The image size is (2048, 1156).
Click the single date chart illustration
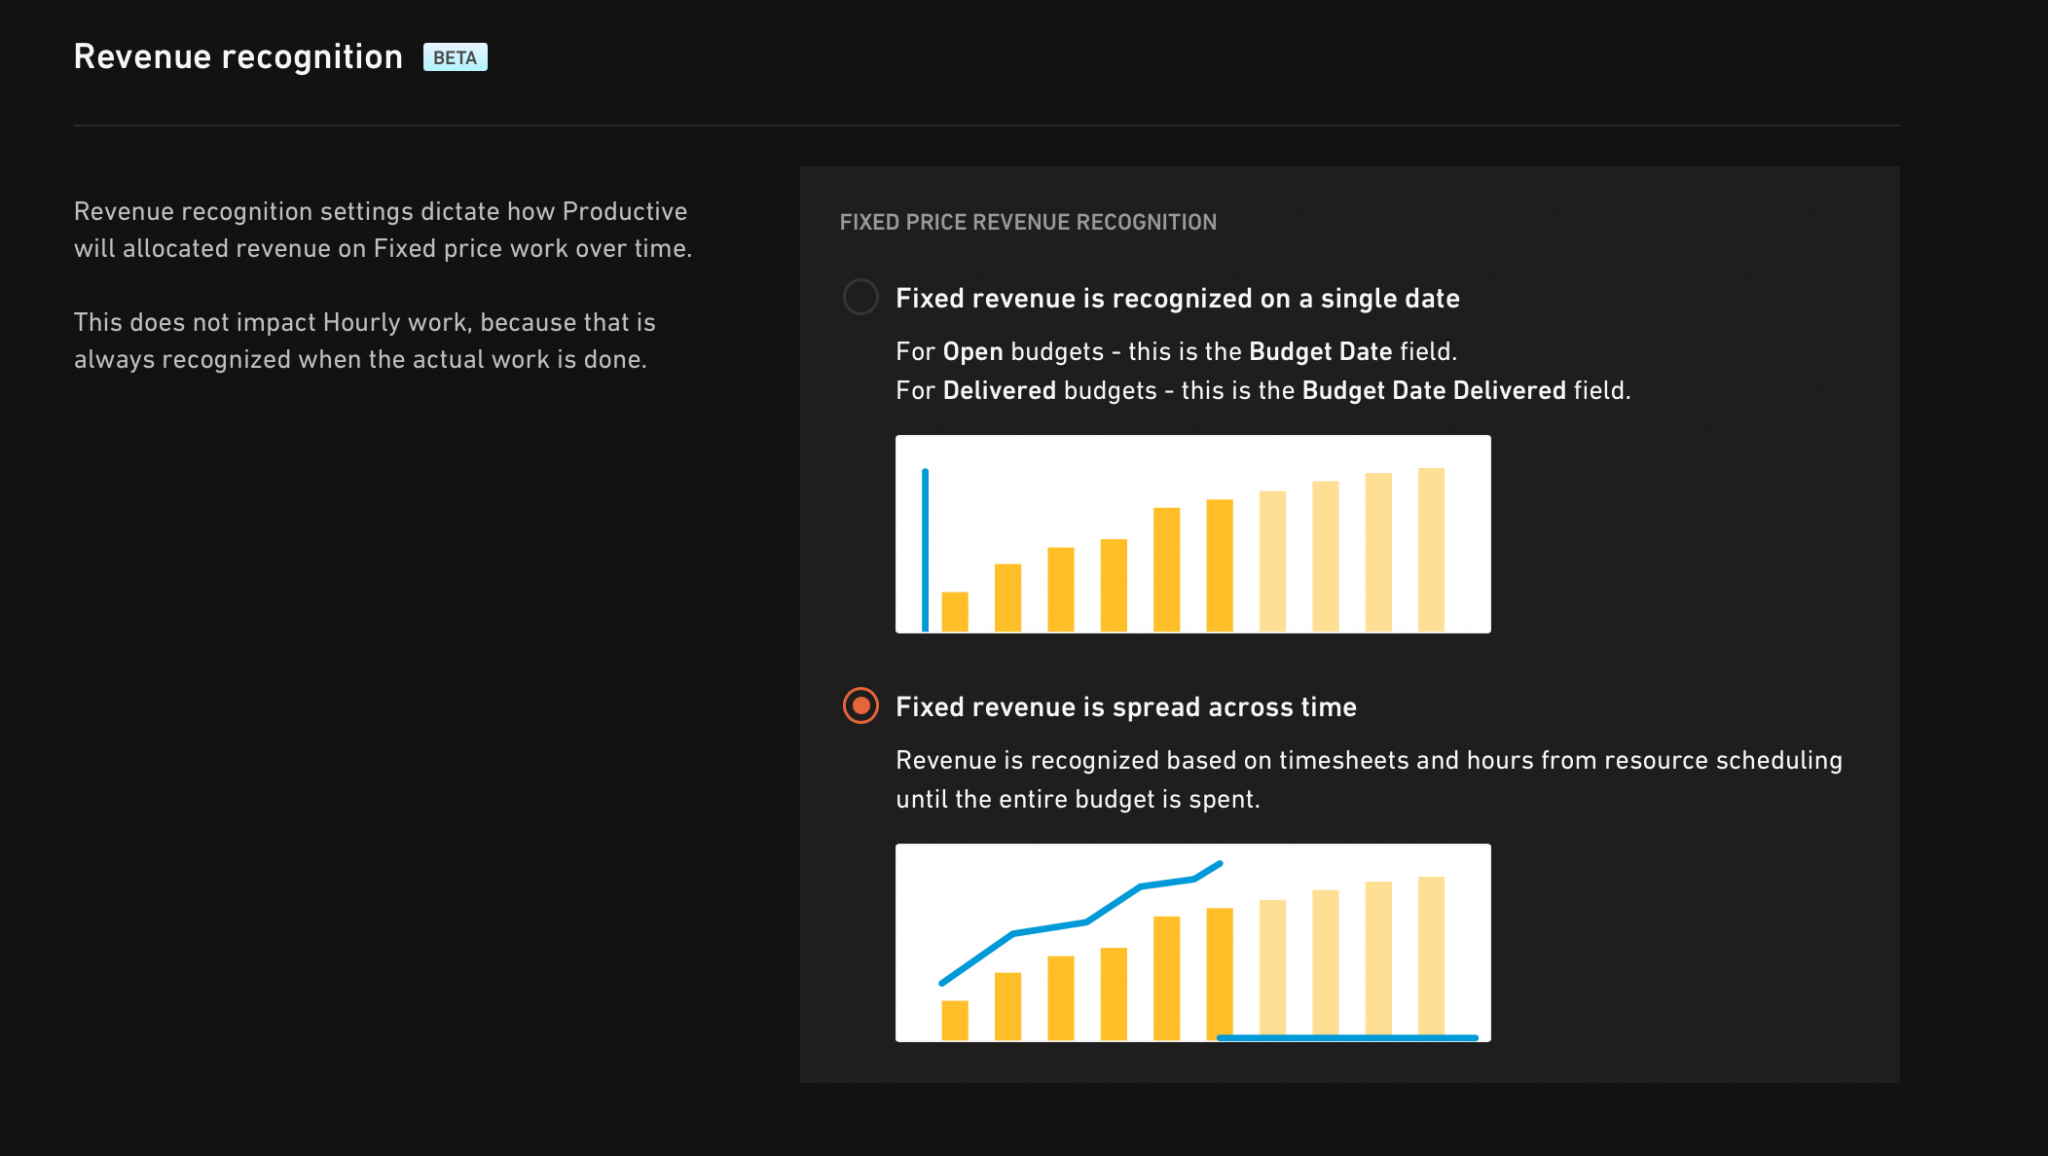point(1193,534)
